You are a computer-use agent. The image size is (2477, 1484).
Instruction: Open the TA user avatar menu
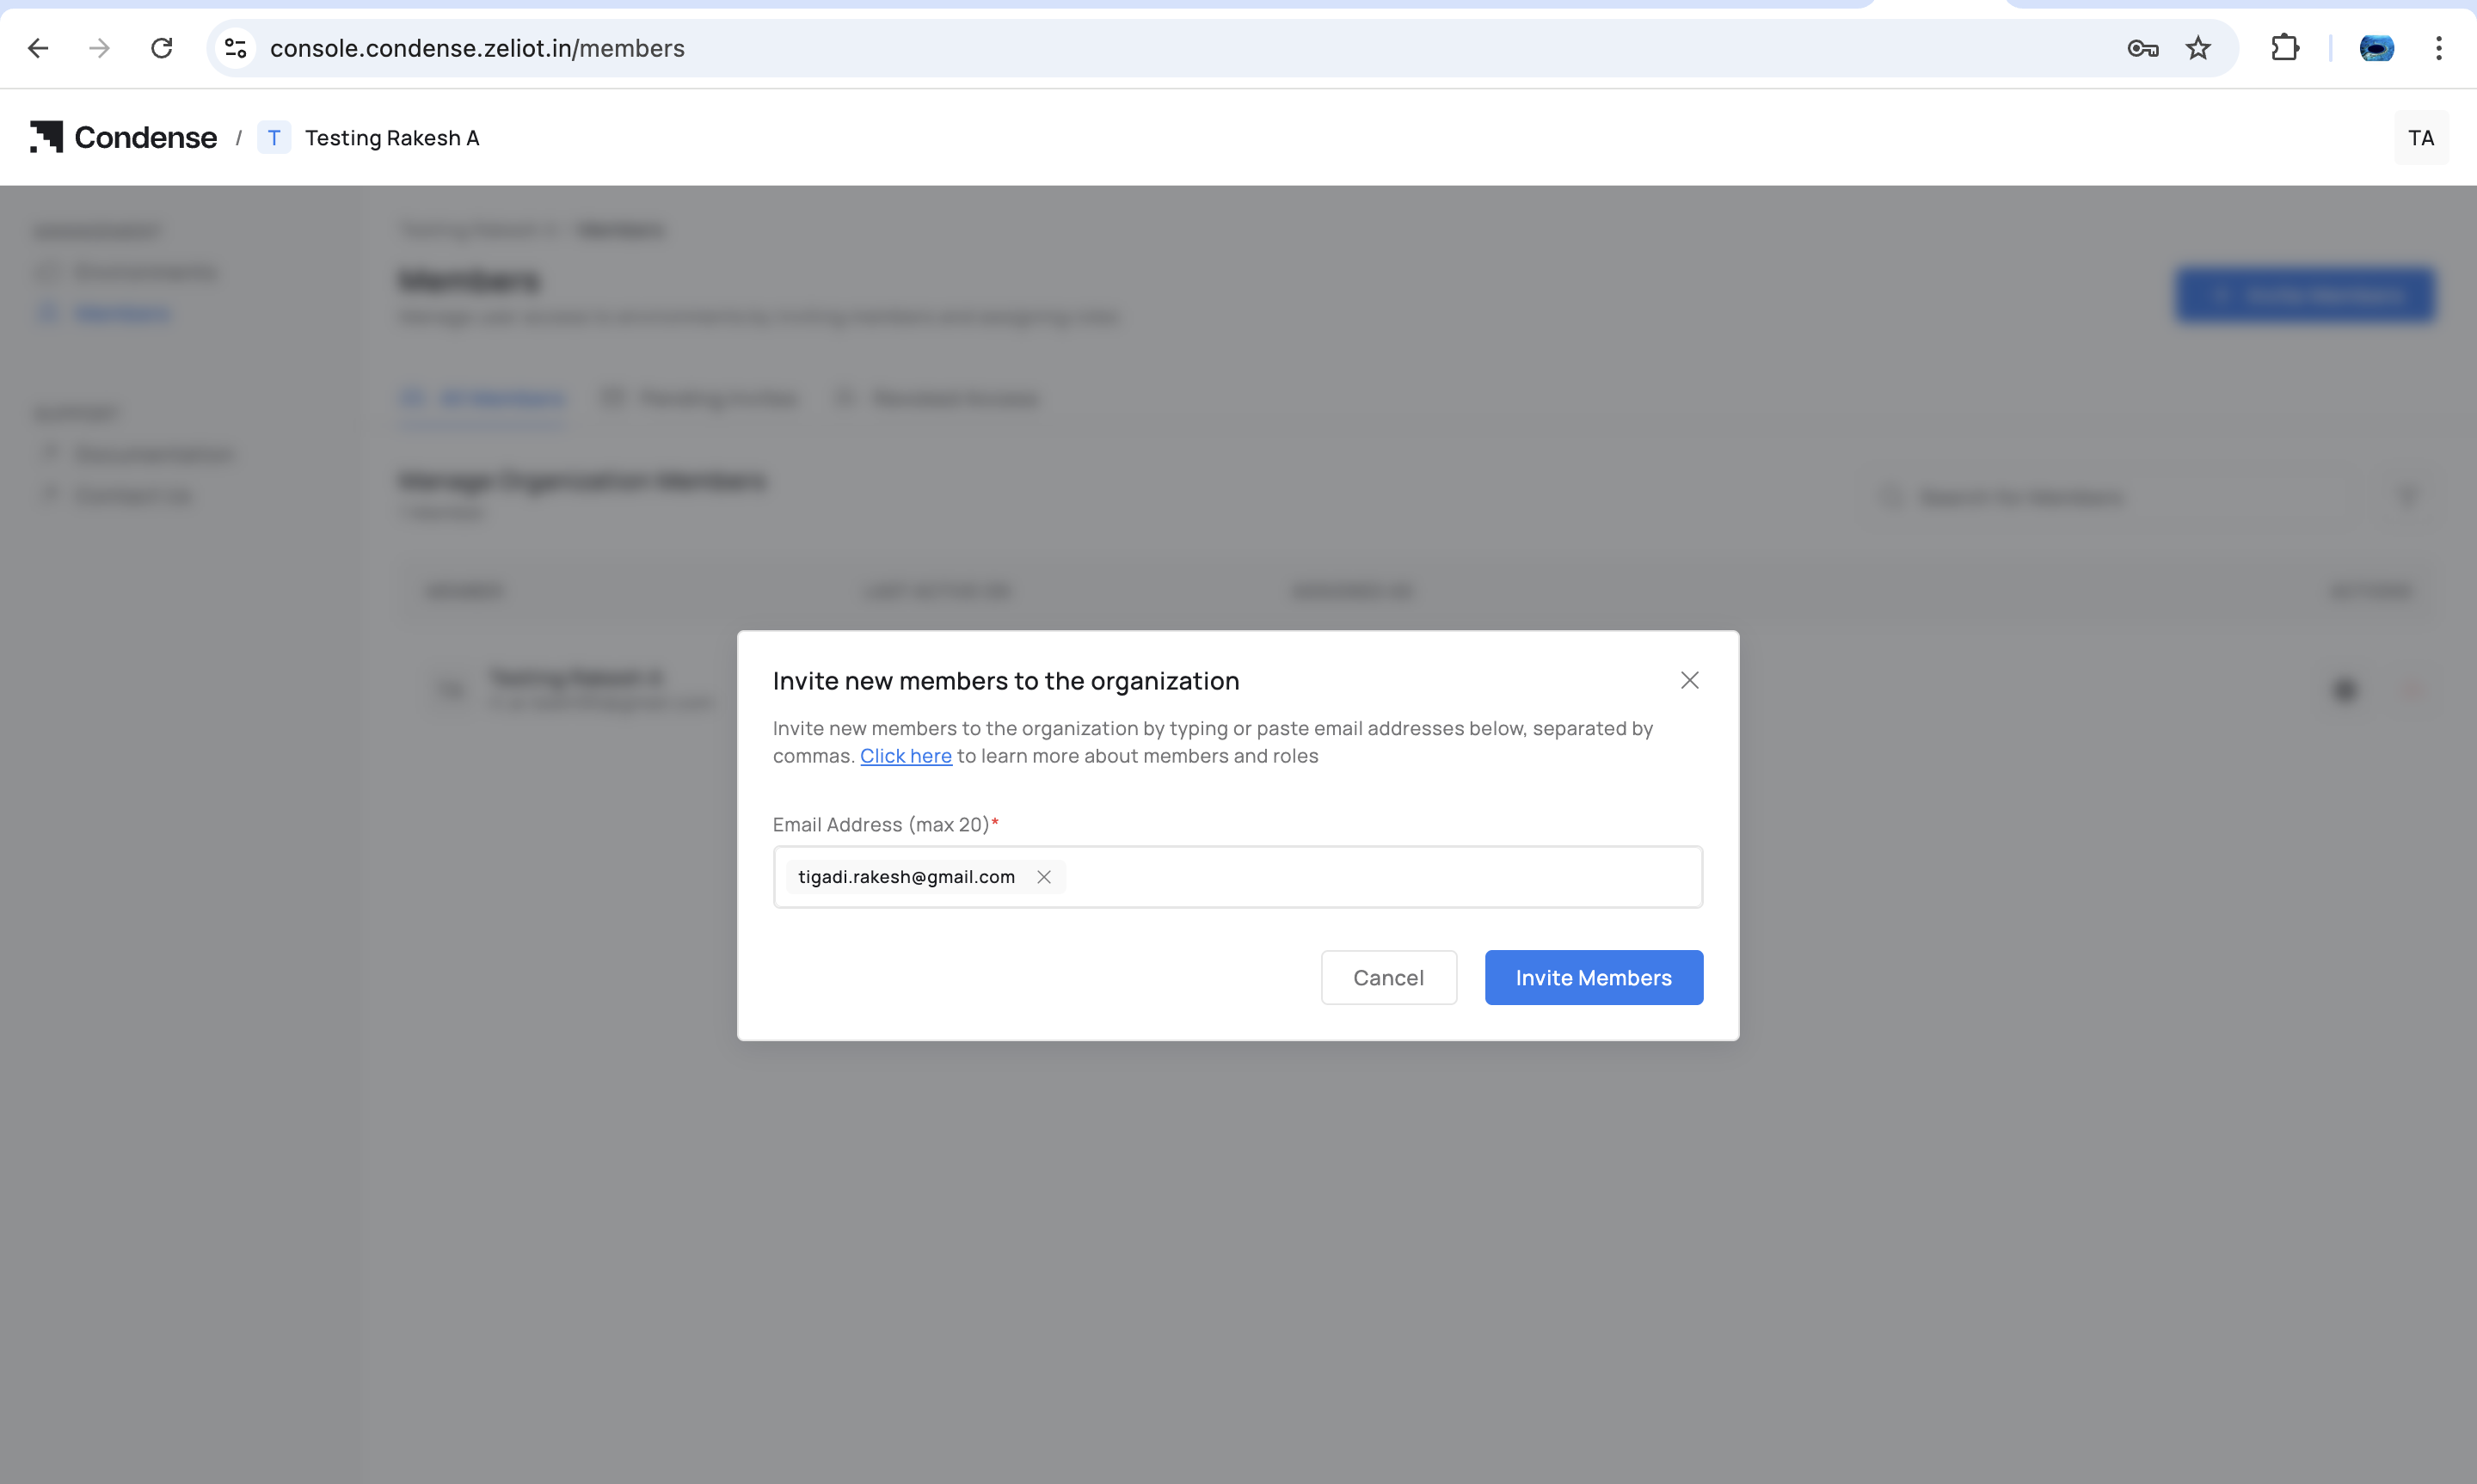(x=2420, y=138)
